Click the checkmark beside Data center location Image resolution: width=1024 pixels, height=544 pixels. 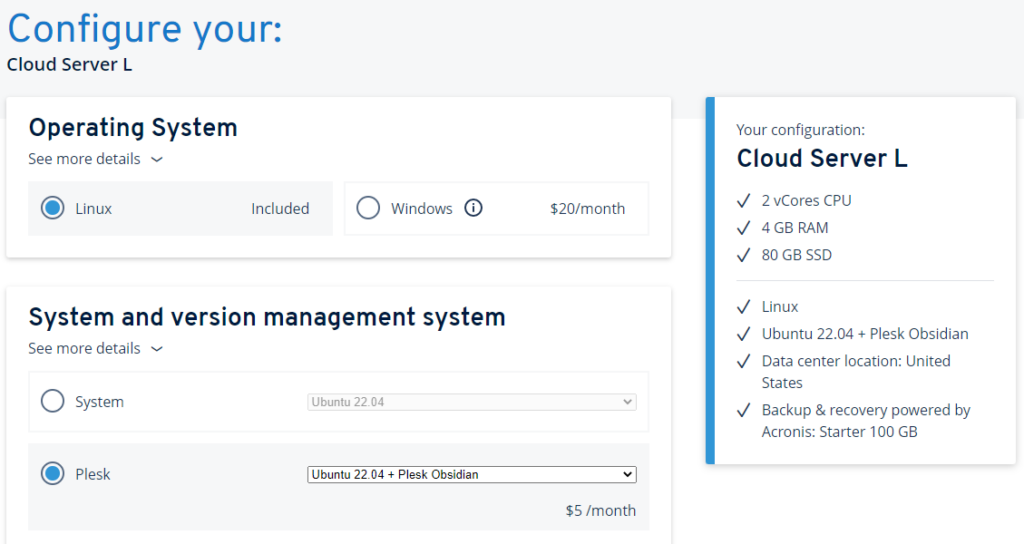[x=743, y=361]
